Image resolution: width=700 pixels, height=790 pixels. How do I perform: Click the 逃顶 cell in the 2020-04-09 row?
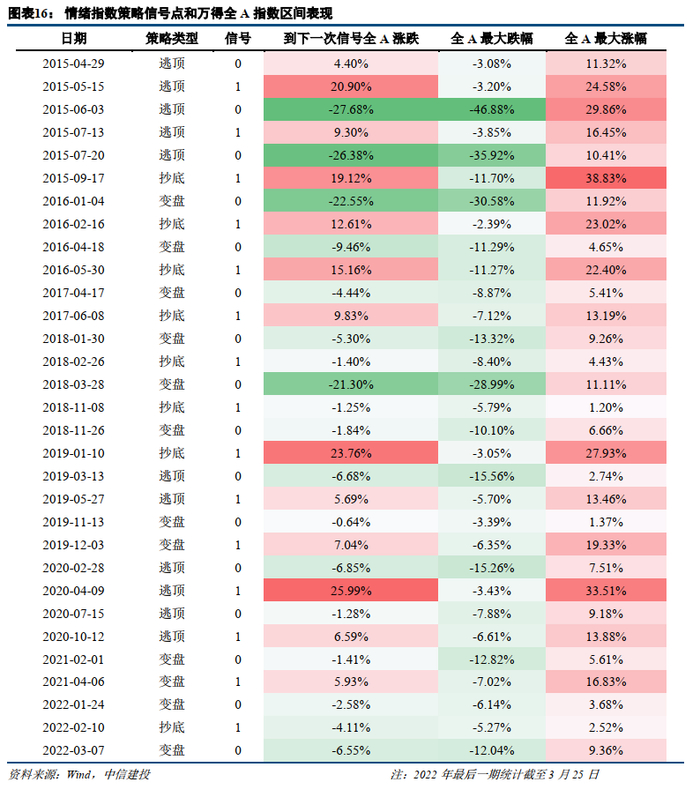(171, 590)
